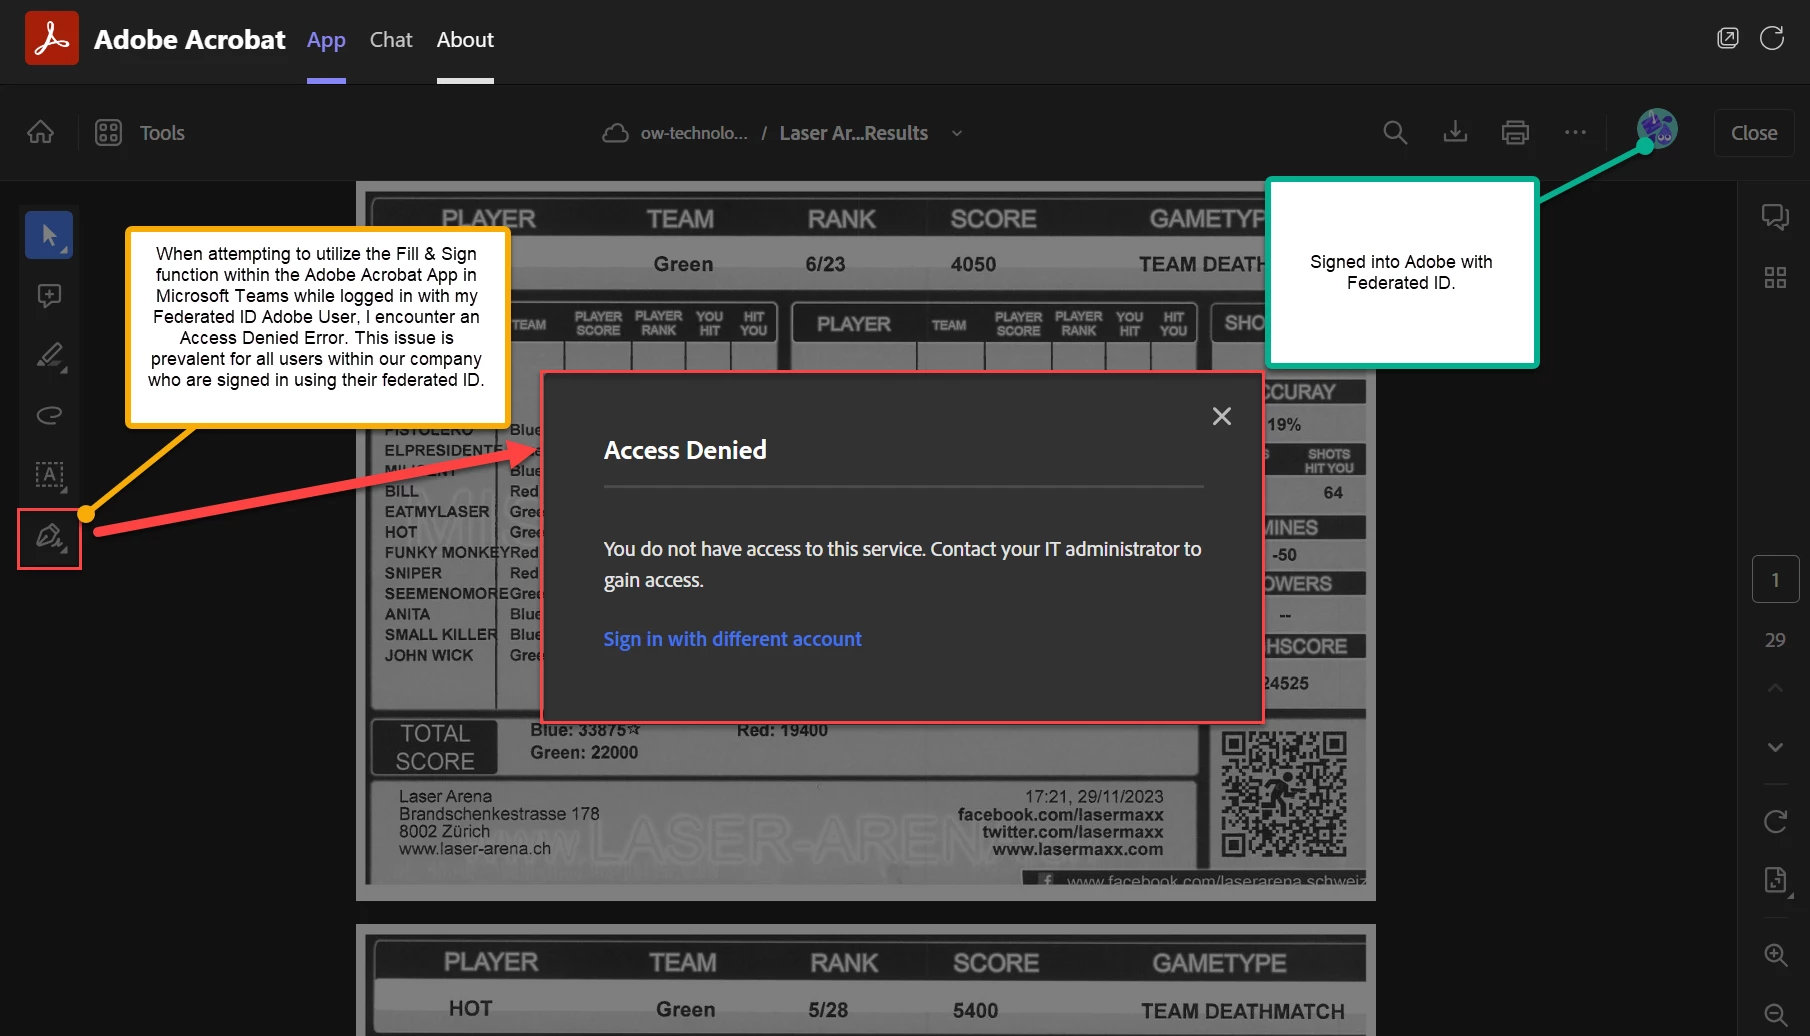Select the freehand draw tool

click(x=49, y=415)
